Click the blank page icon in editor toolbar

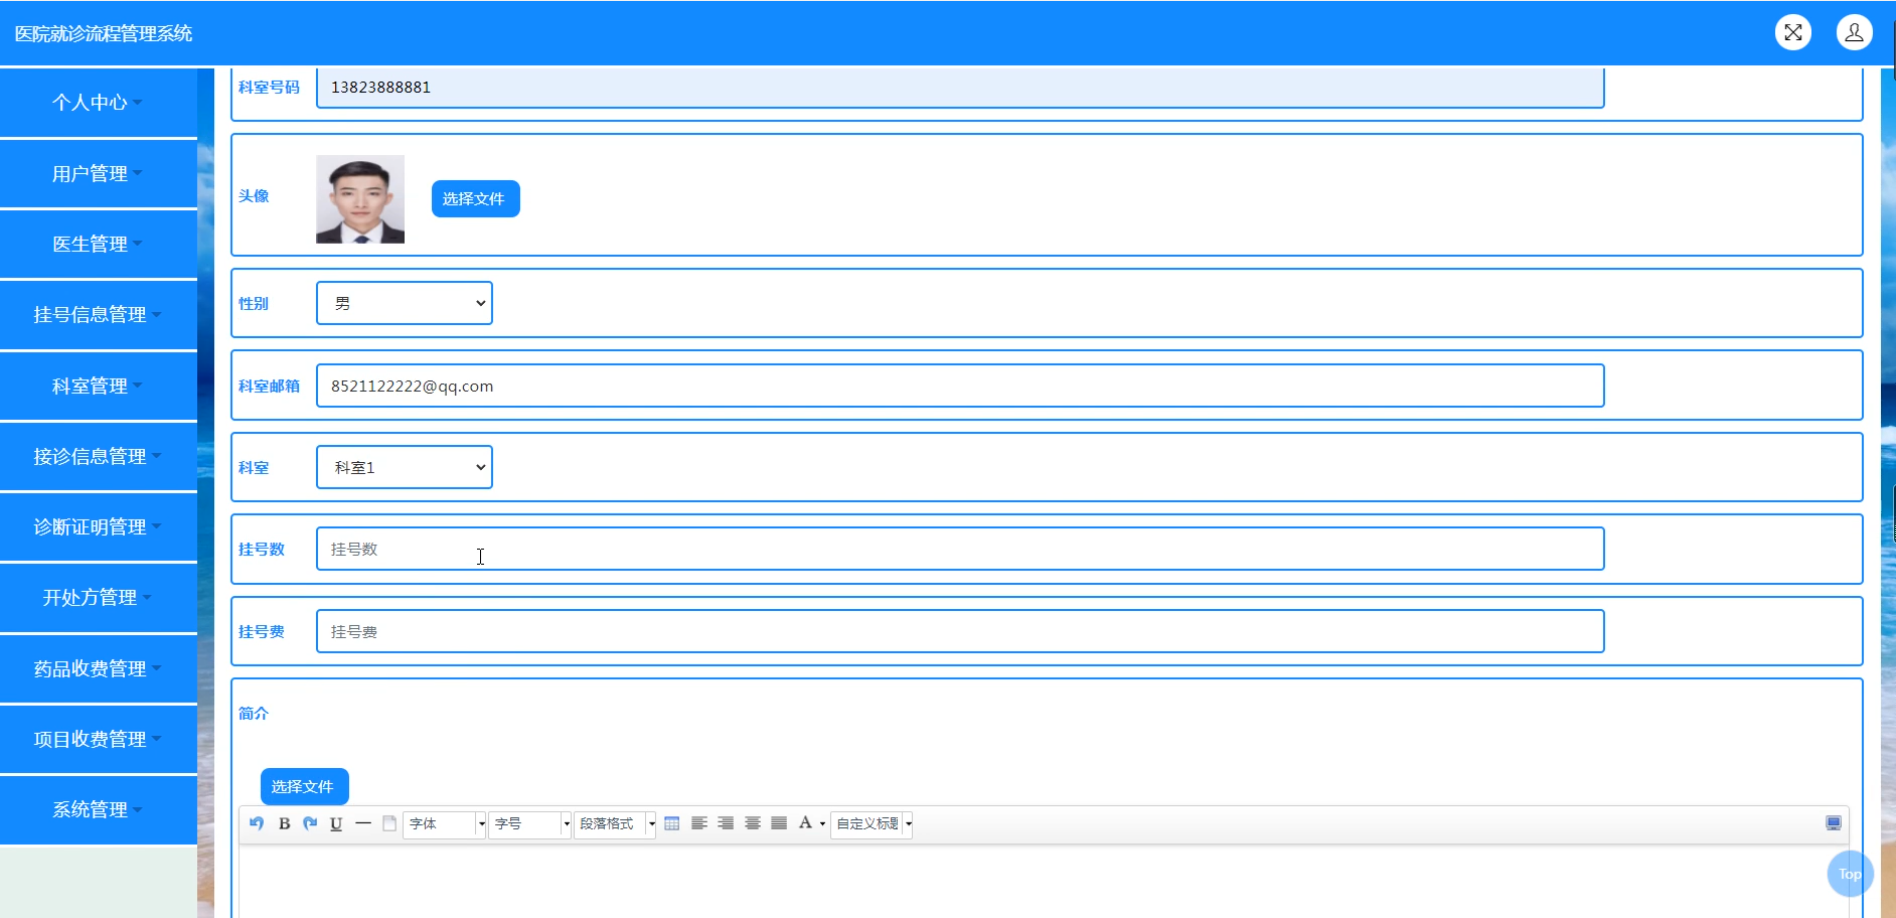390,823
